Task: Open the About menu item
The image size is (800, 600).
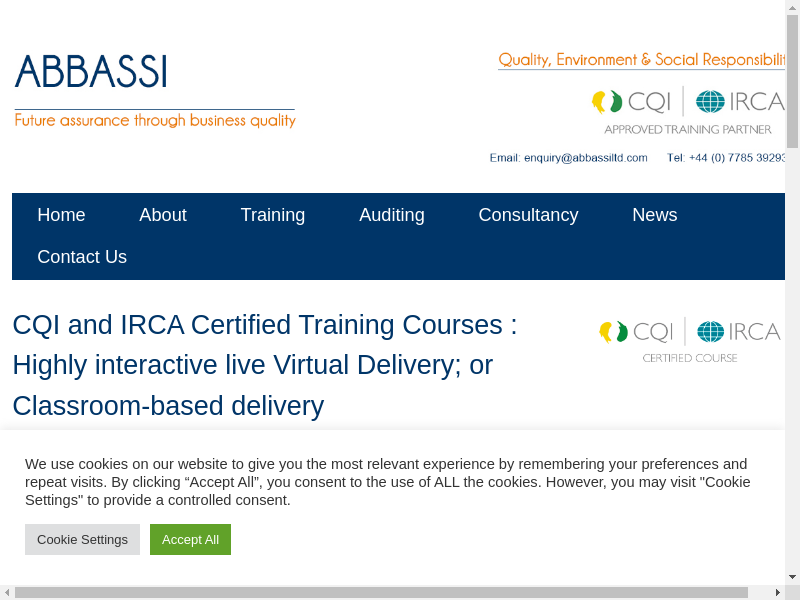Action: (x=163, y=215)
